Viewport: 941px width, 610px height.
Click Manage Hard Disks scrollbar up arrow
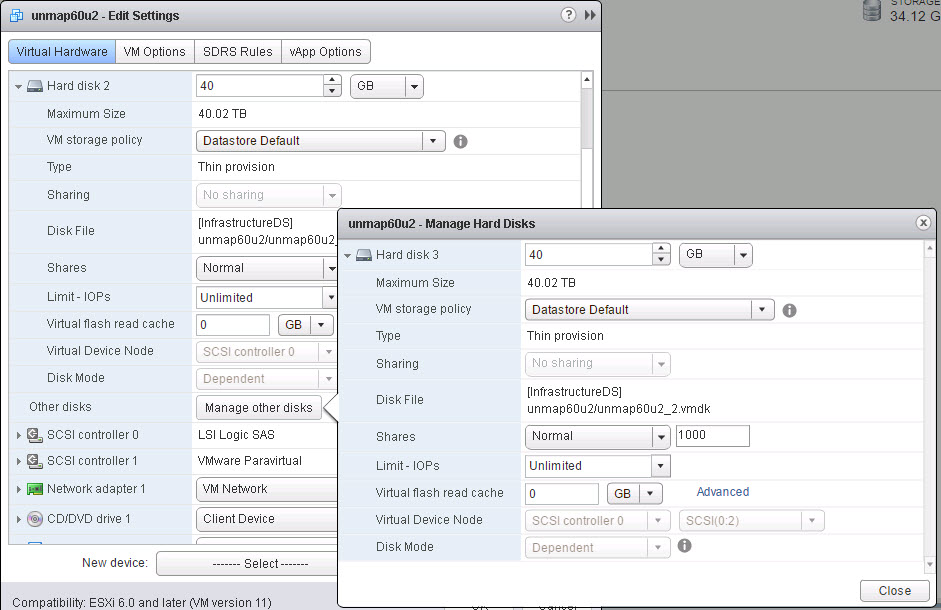coord(929,247)
